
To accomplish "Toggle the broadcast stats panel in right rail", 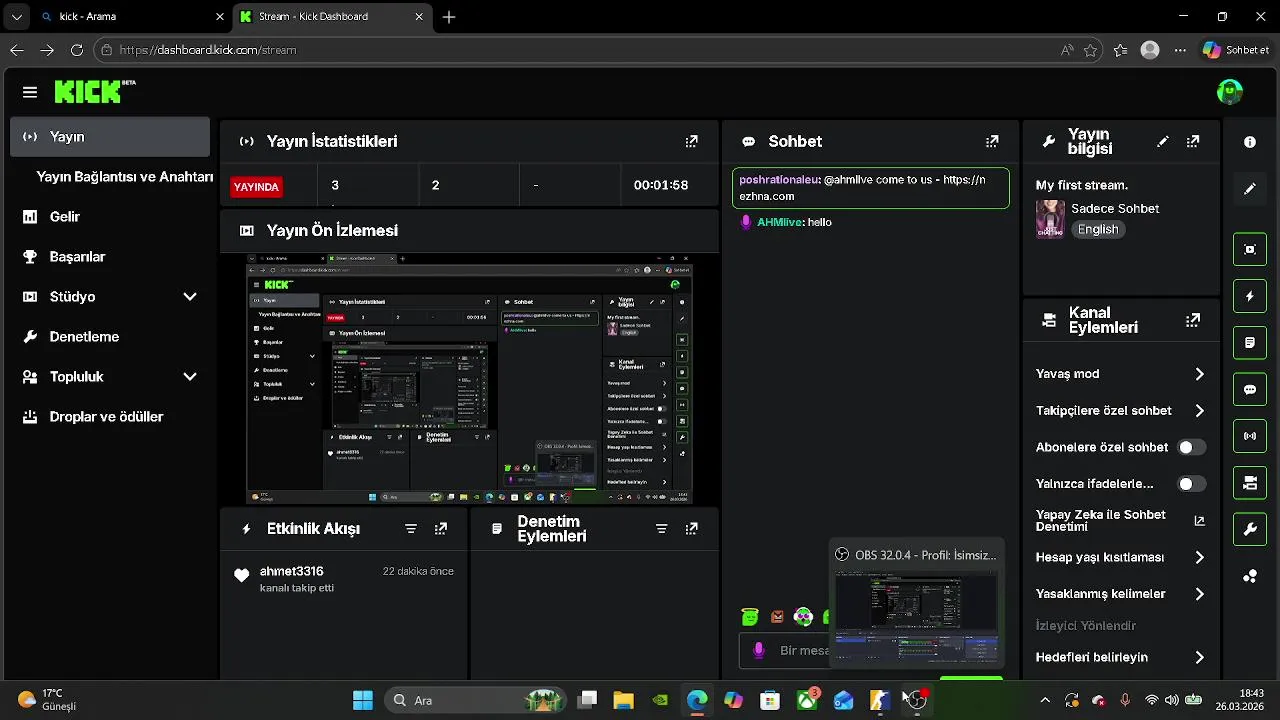I will (1250, 436).
